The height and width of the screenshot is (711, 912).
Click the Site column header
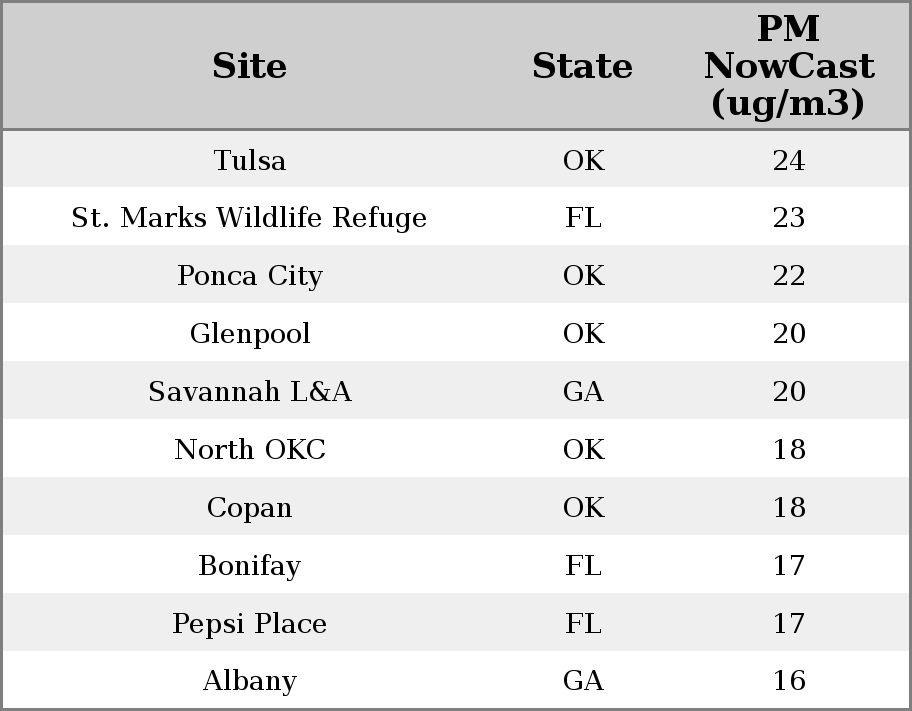tap(250, 67)
